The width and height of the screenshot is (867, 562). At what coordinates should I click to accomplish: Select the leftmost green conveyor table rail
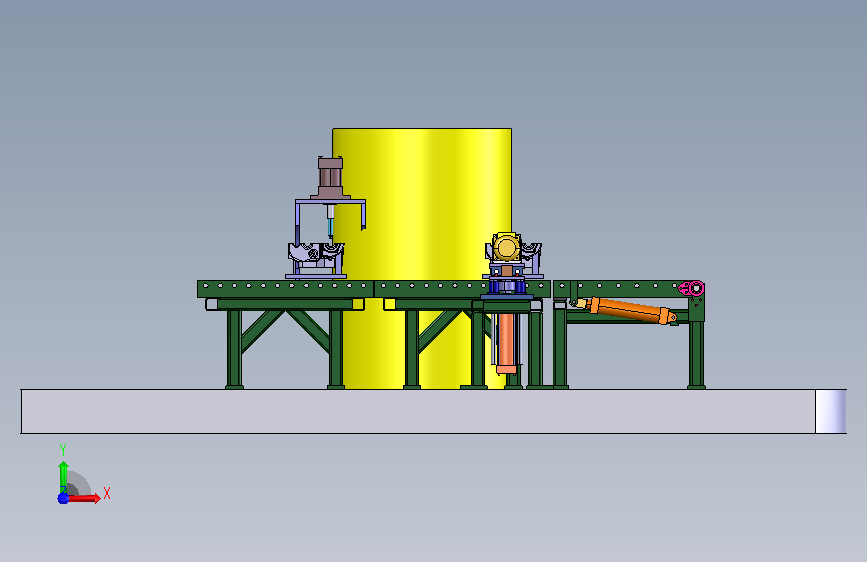[285, 289]
